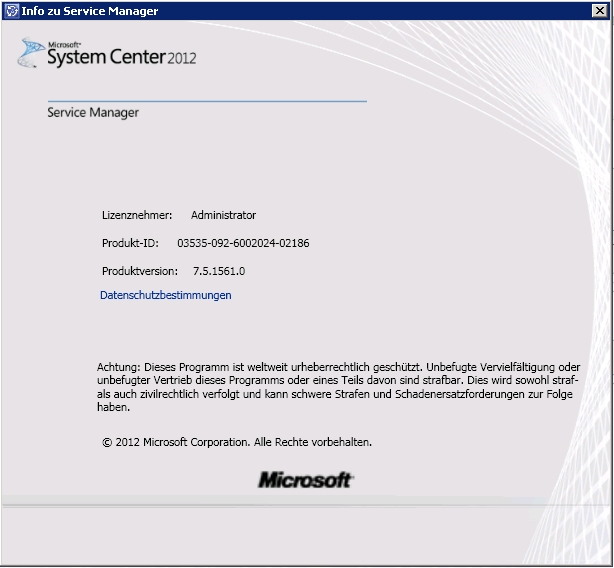This screenshot has width=614, height=568.
Task: Click the Service Manager icon in title bar
Action: 11,11
